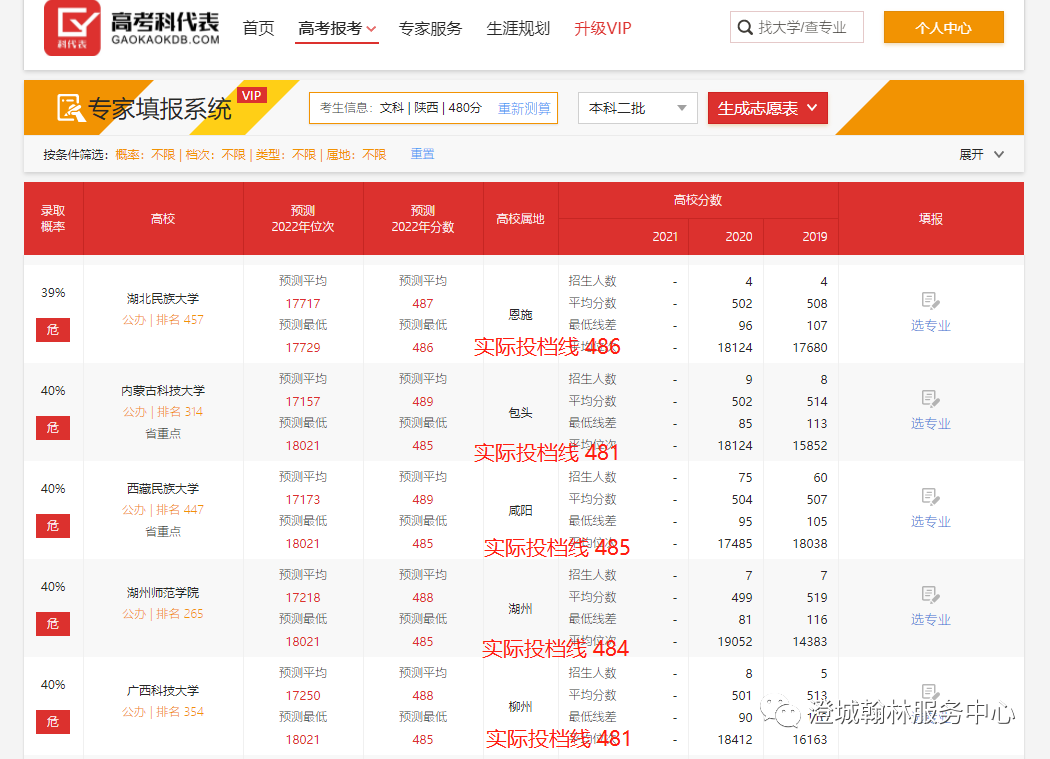The width and height of the screenshot is (1050, 759).
Task: Click the 湖北民族大学 school name
Action: (163, 298)
